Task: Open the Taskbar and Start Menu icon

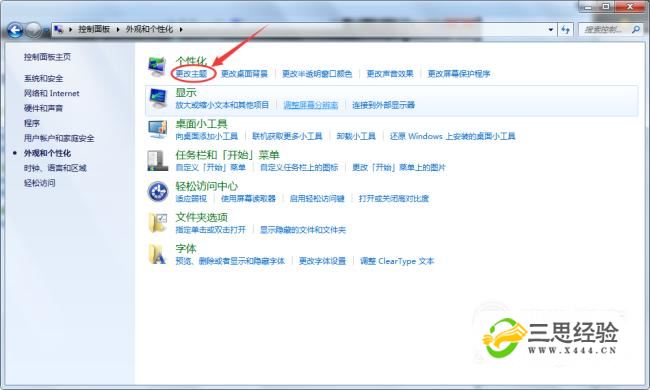Action: (158, 160)
